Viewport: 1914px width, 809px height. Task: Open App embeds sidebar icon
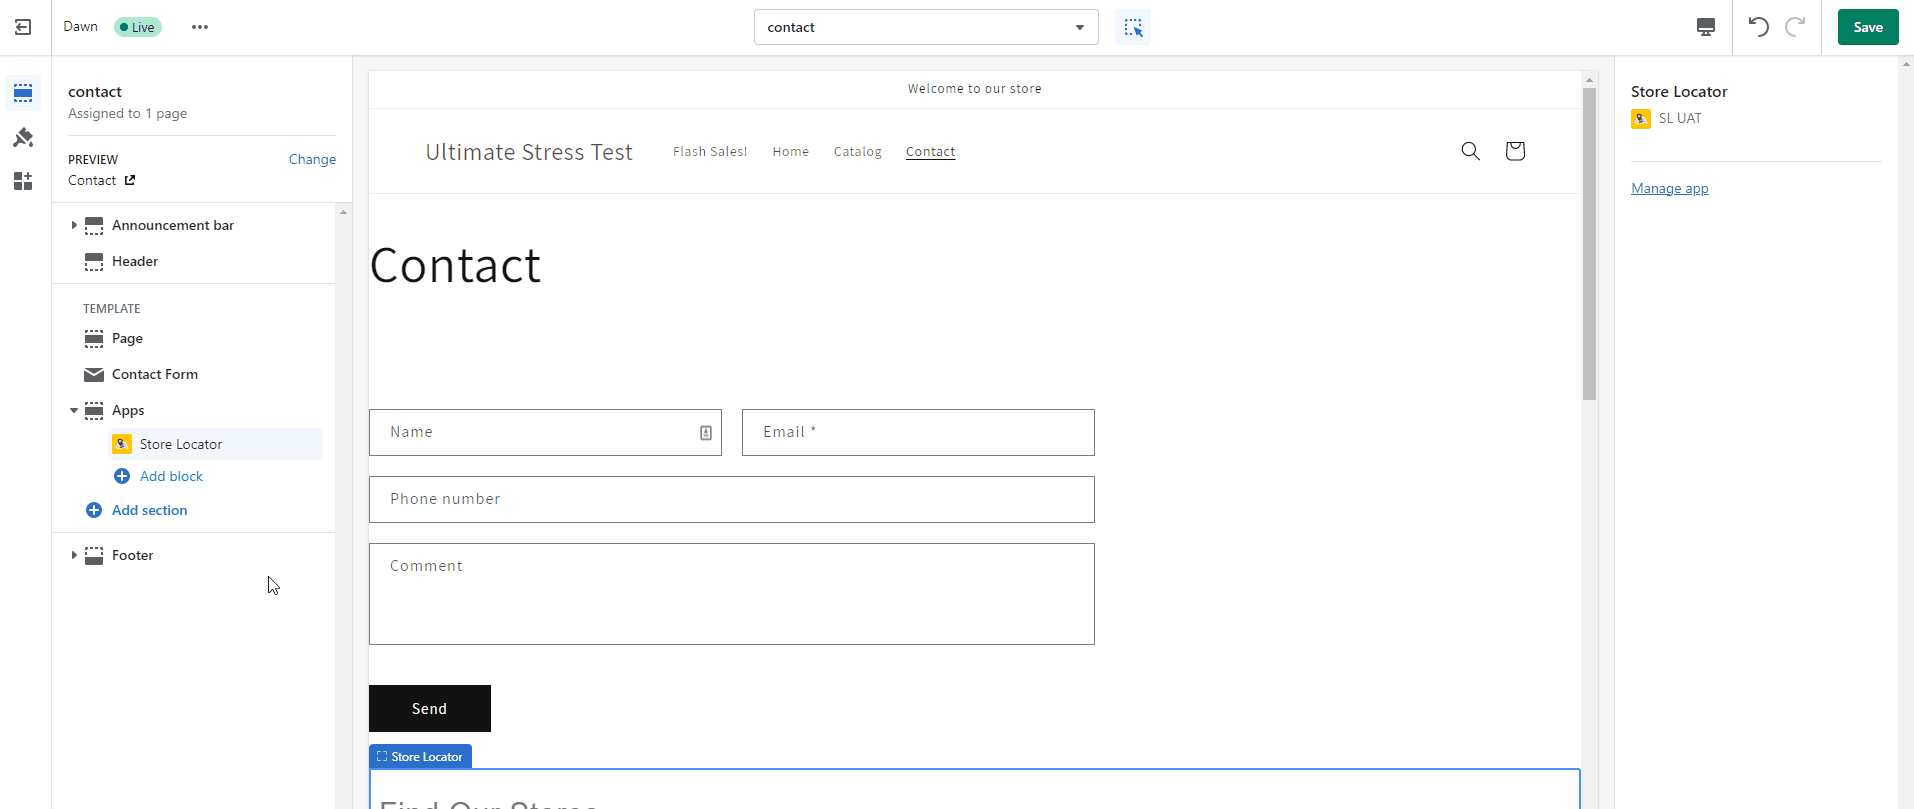tap(23, 181)
